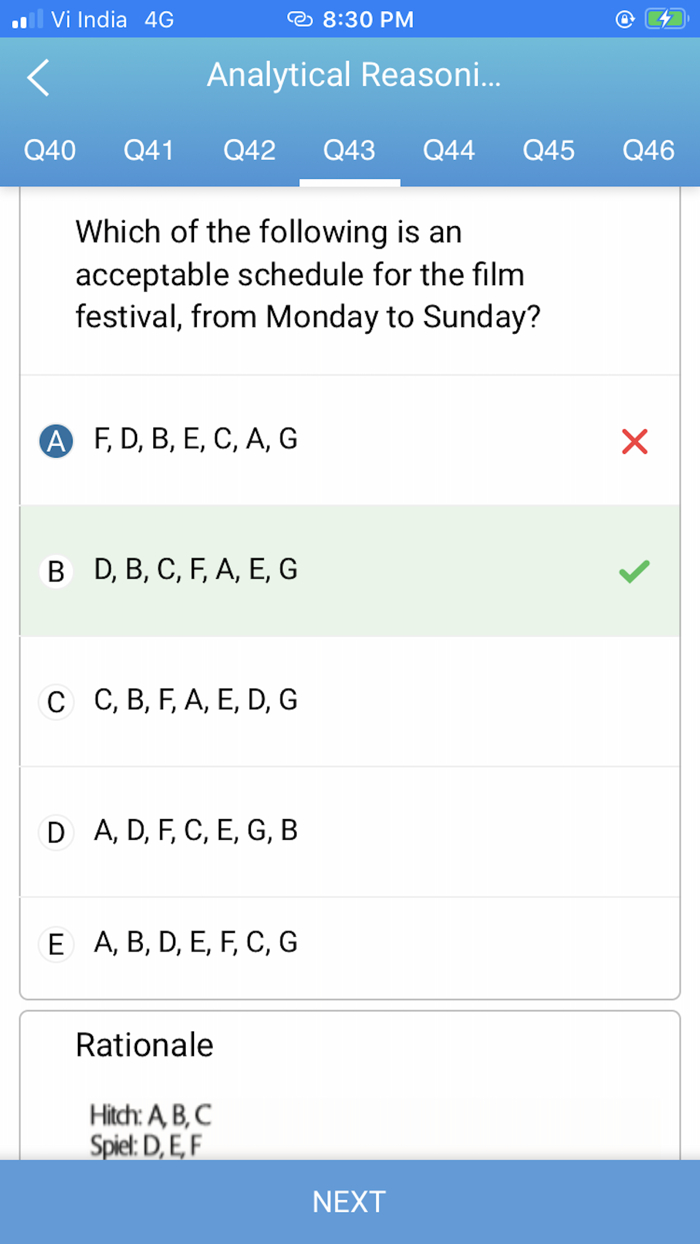Tap the orientation lock icon near the battery
This screenshot has width=700, height=1244.
625,19
